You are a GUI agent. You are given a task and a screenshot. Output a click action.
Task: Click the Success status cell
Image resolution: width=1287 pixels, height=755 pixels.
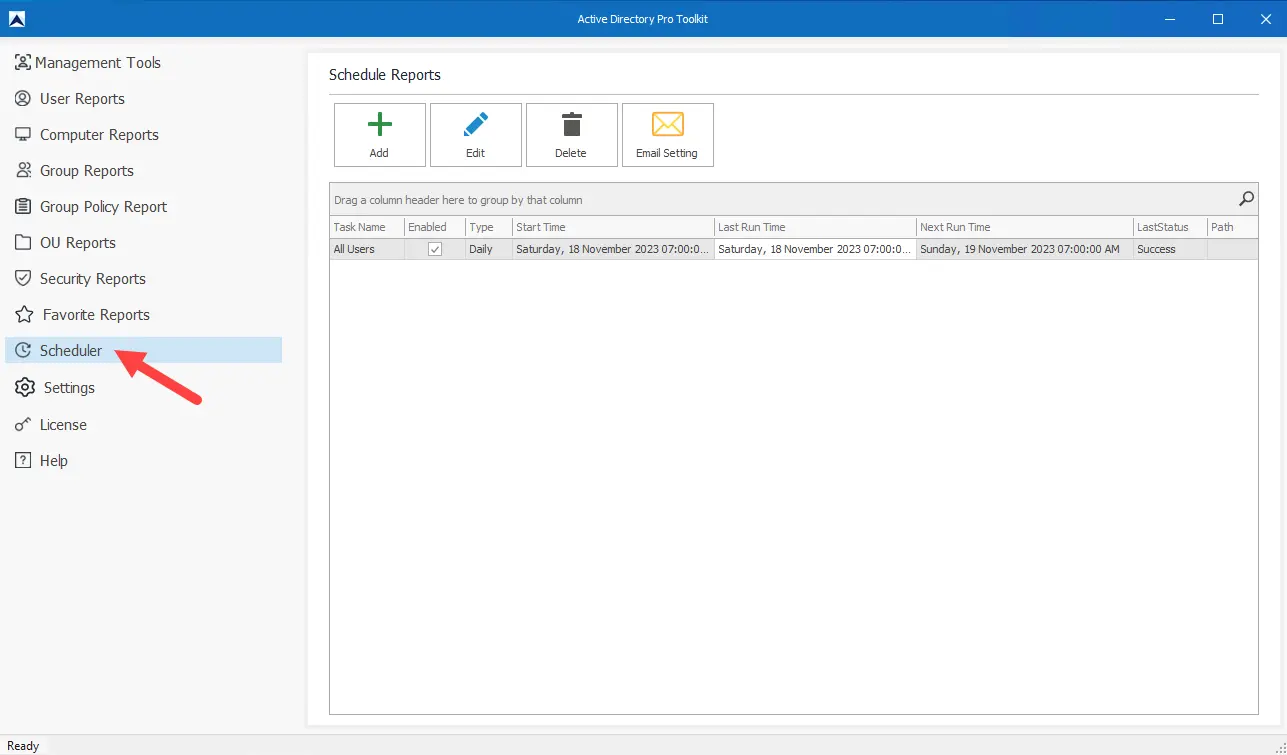pos(1170,249)
